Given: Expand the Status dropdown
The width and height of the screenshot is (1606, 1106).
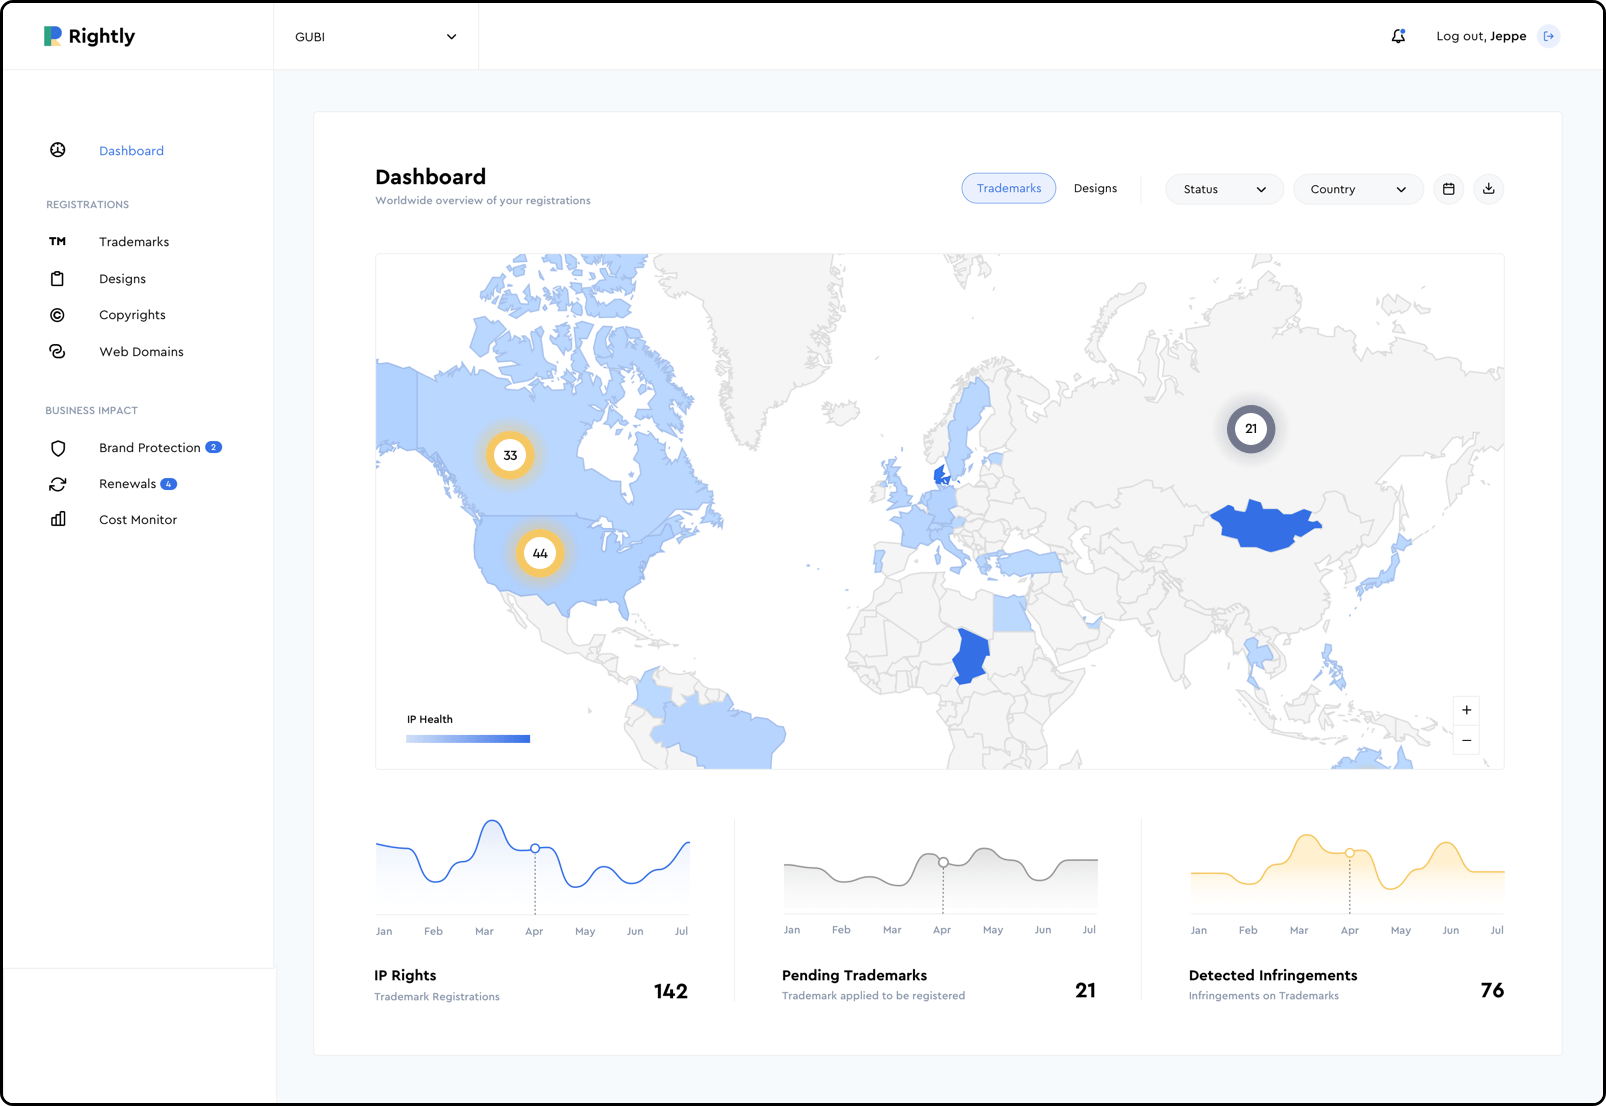Looking at the screenshot, I should (x=1224, y=189).
